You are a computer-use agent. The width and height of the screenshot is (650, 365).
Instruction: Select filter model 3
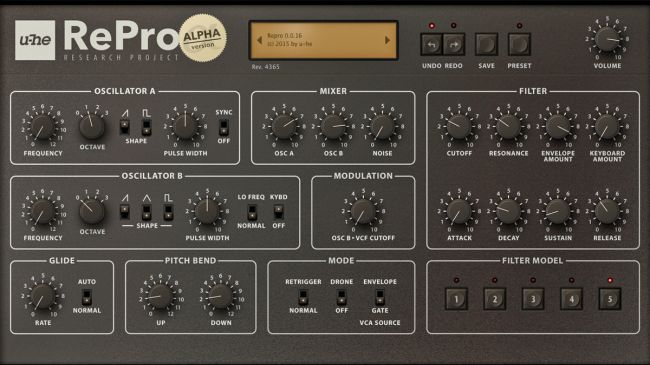click(x=533, y=299)
